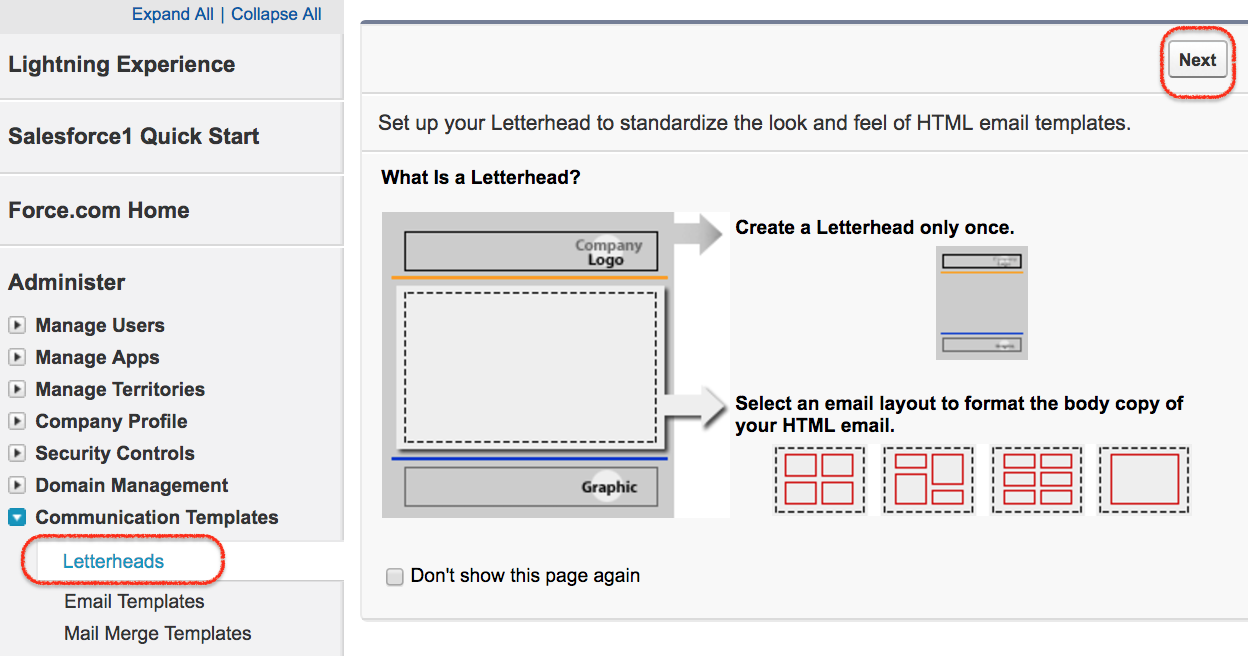The width and height of the screenshot is (1248, 656).
Task: Expand the Manage Users section
Action: (17, 325)
